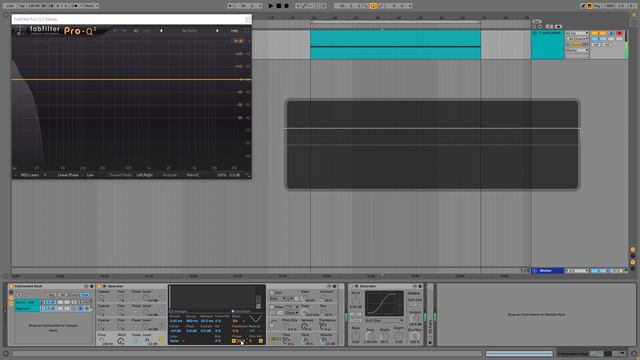Click the Key zone editor button
This screenshot has width=640, height=360.
51,295
